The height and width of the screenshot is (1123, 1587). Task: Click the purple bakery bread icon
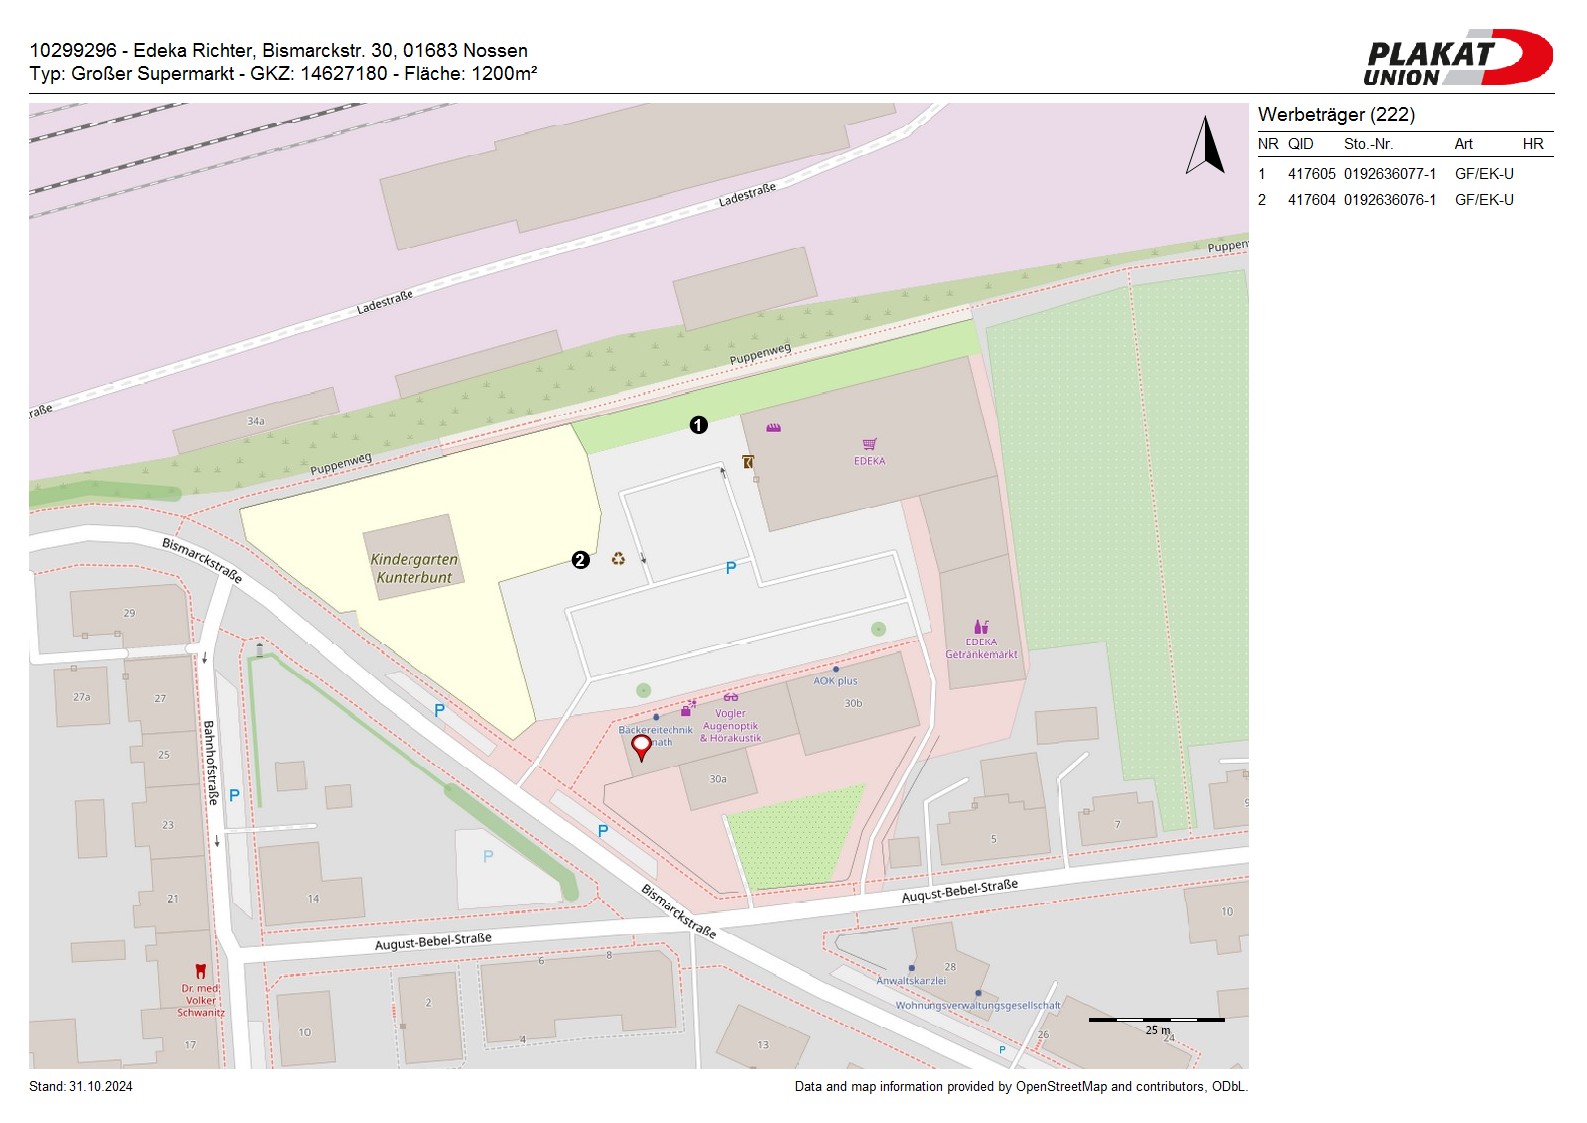(x=773, y=428)
